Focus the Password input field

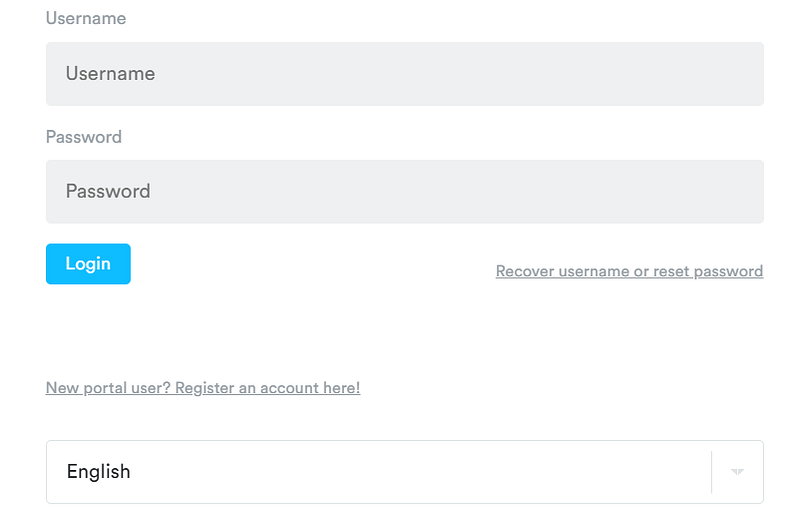405,192
